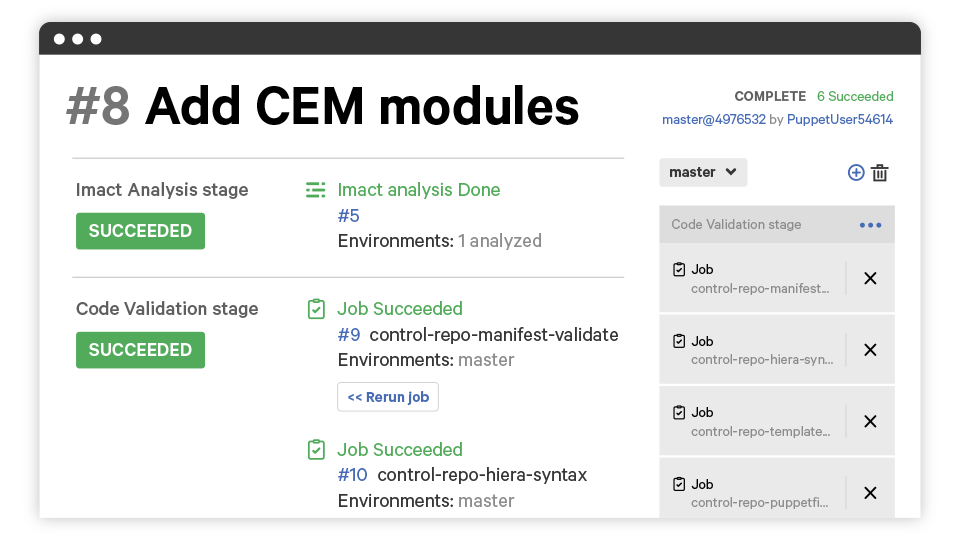
Task: Open Code Validation stage three-dot menu
Action: pyautogui.click(x=870, y=225)
